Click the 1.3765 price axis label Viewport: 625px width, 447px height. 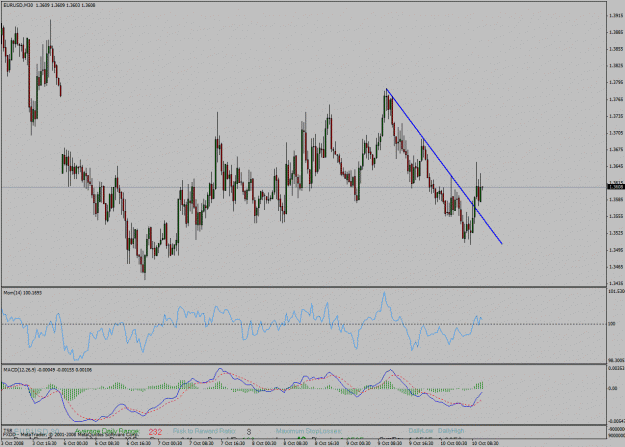click(616, 99)
